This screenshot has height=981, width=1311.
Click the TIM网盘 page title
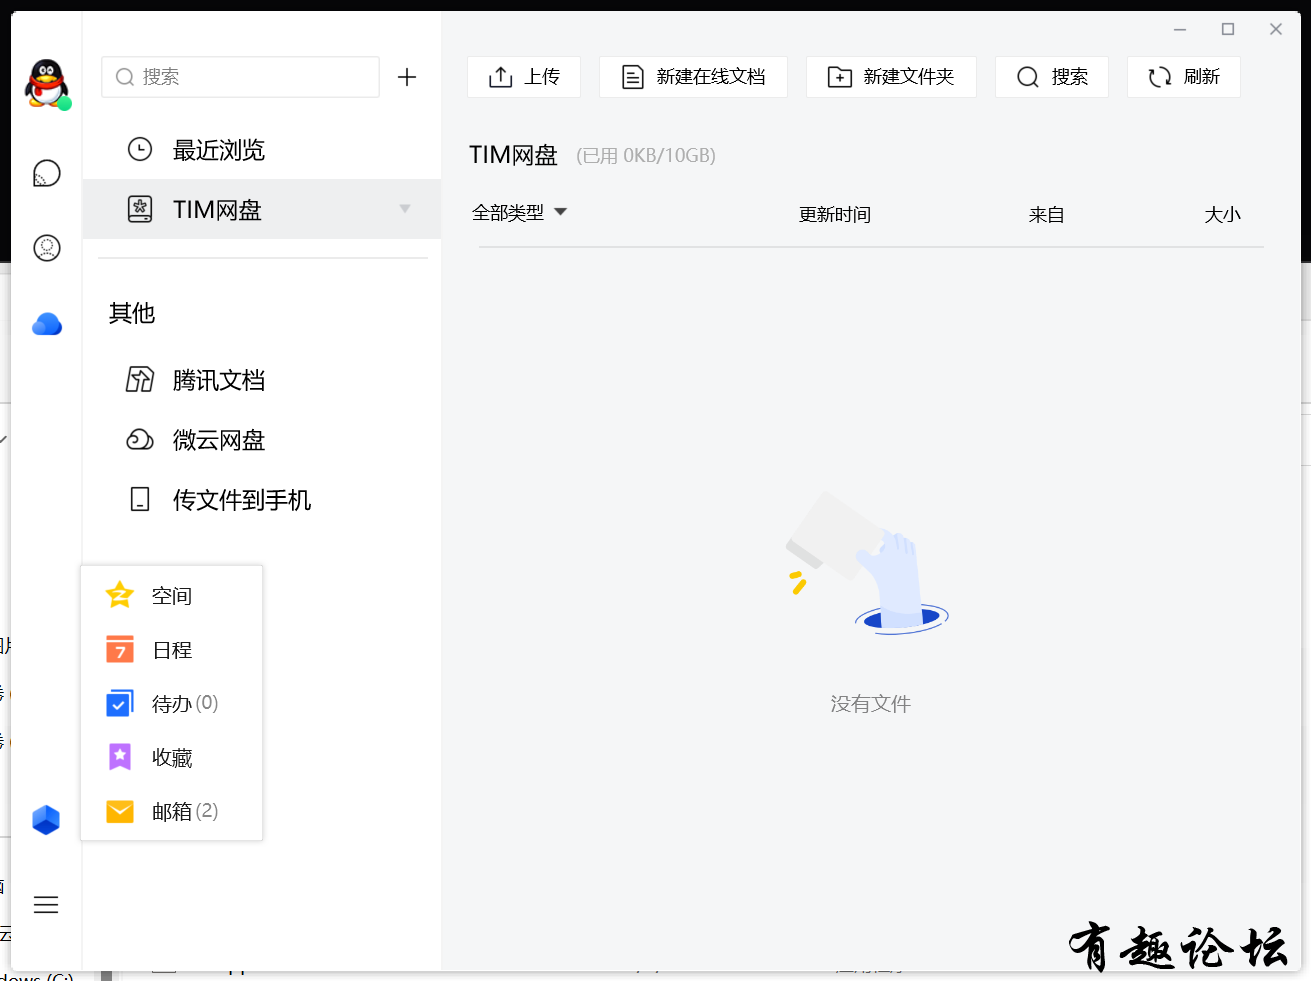pos(513,155)
